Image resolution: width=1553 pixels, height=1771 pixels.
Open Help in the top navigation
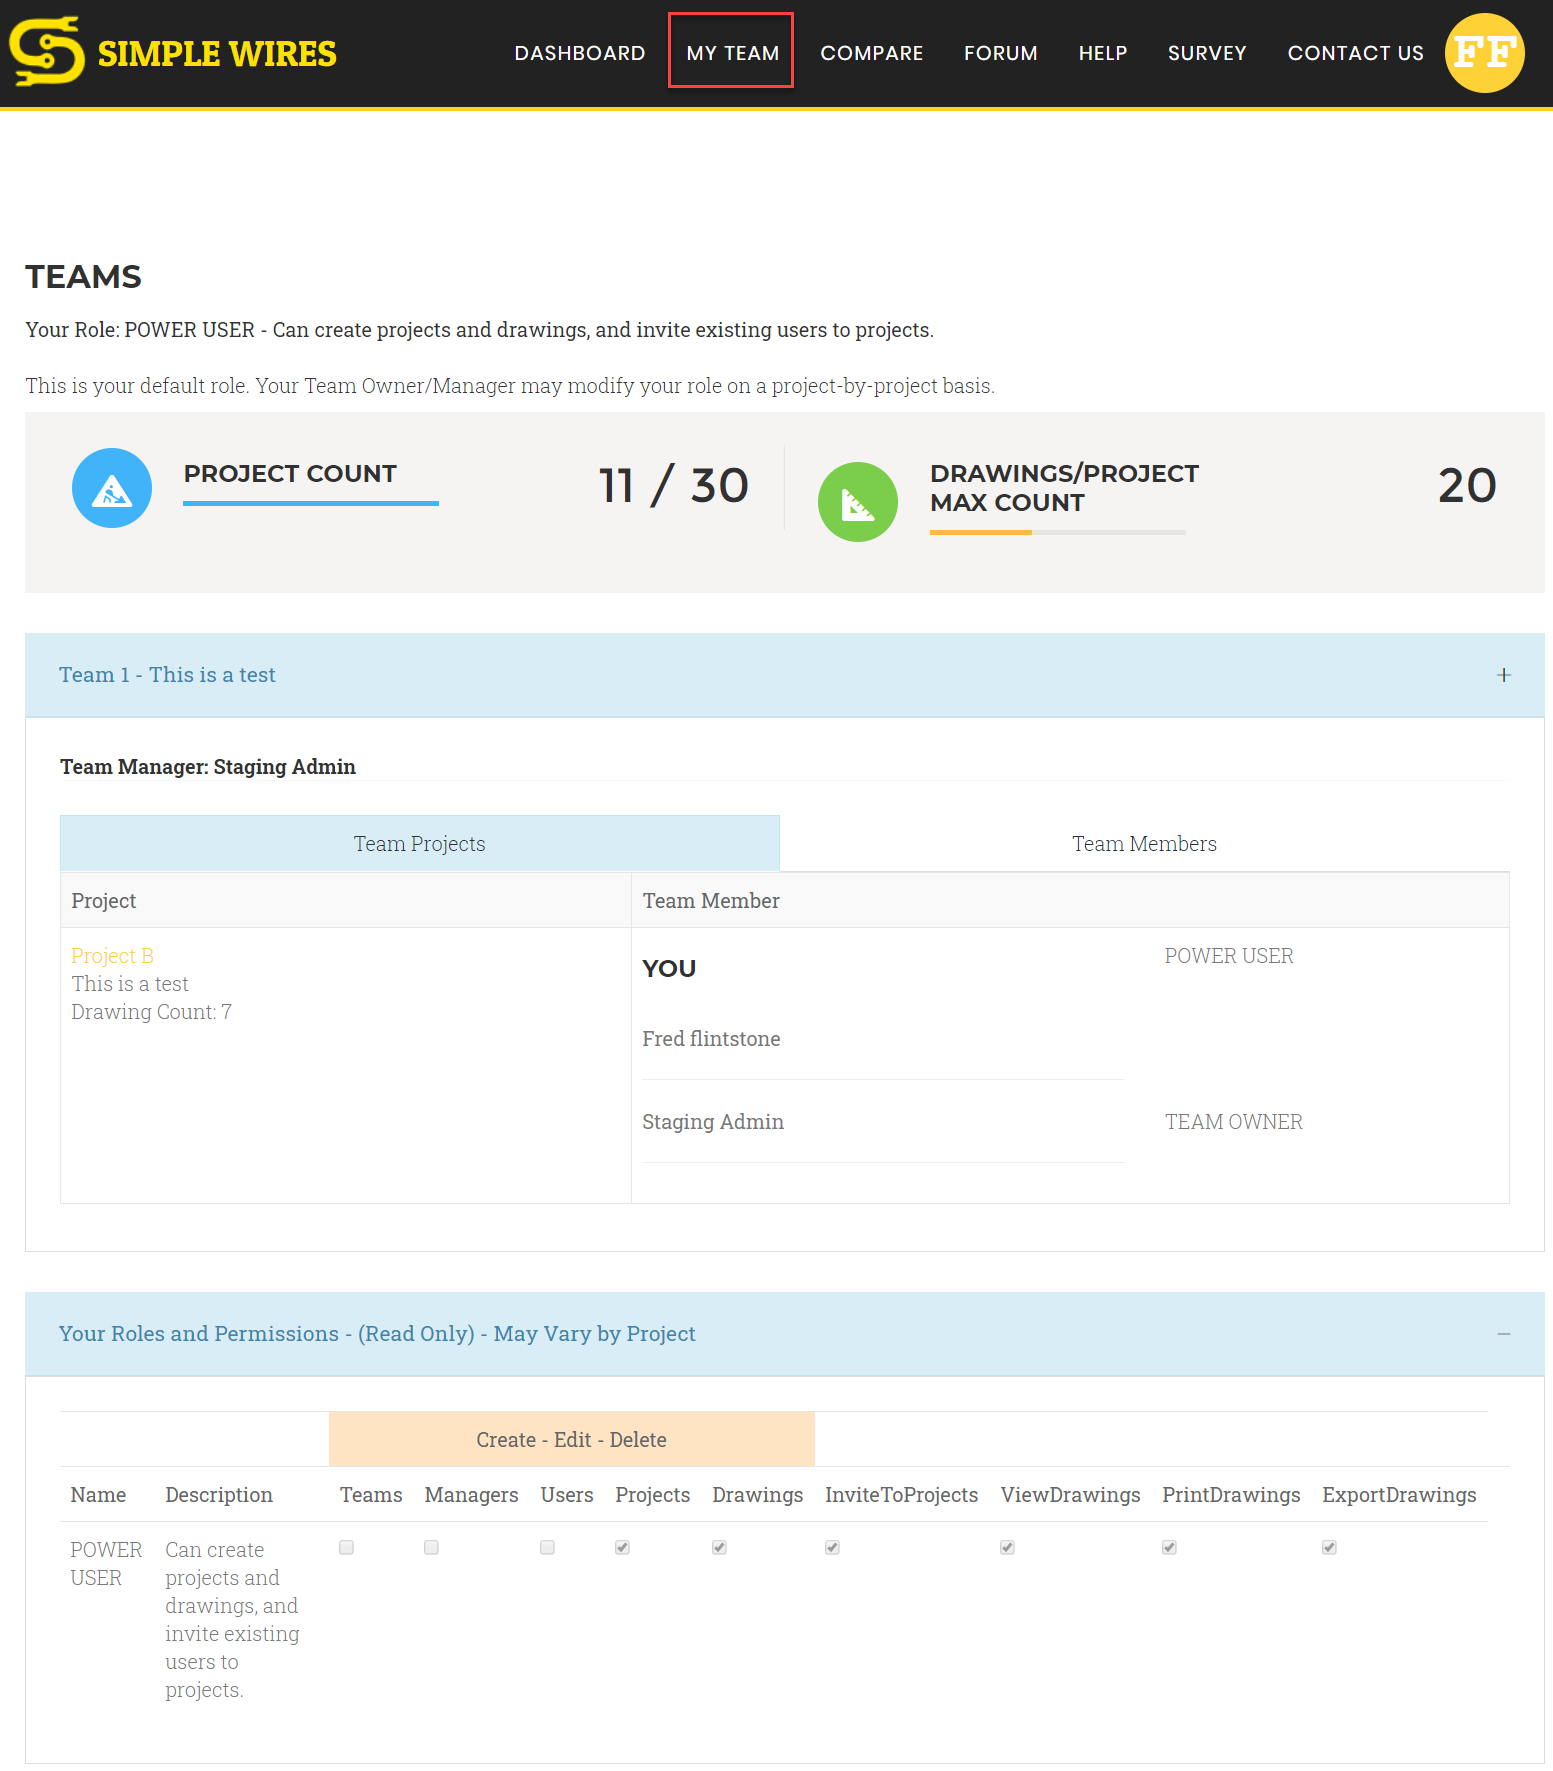coord(1103,53)
